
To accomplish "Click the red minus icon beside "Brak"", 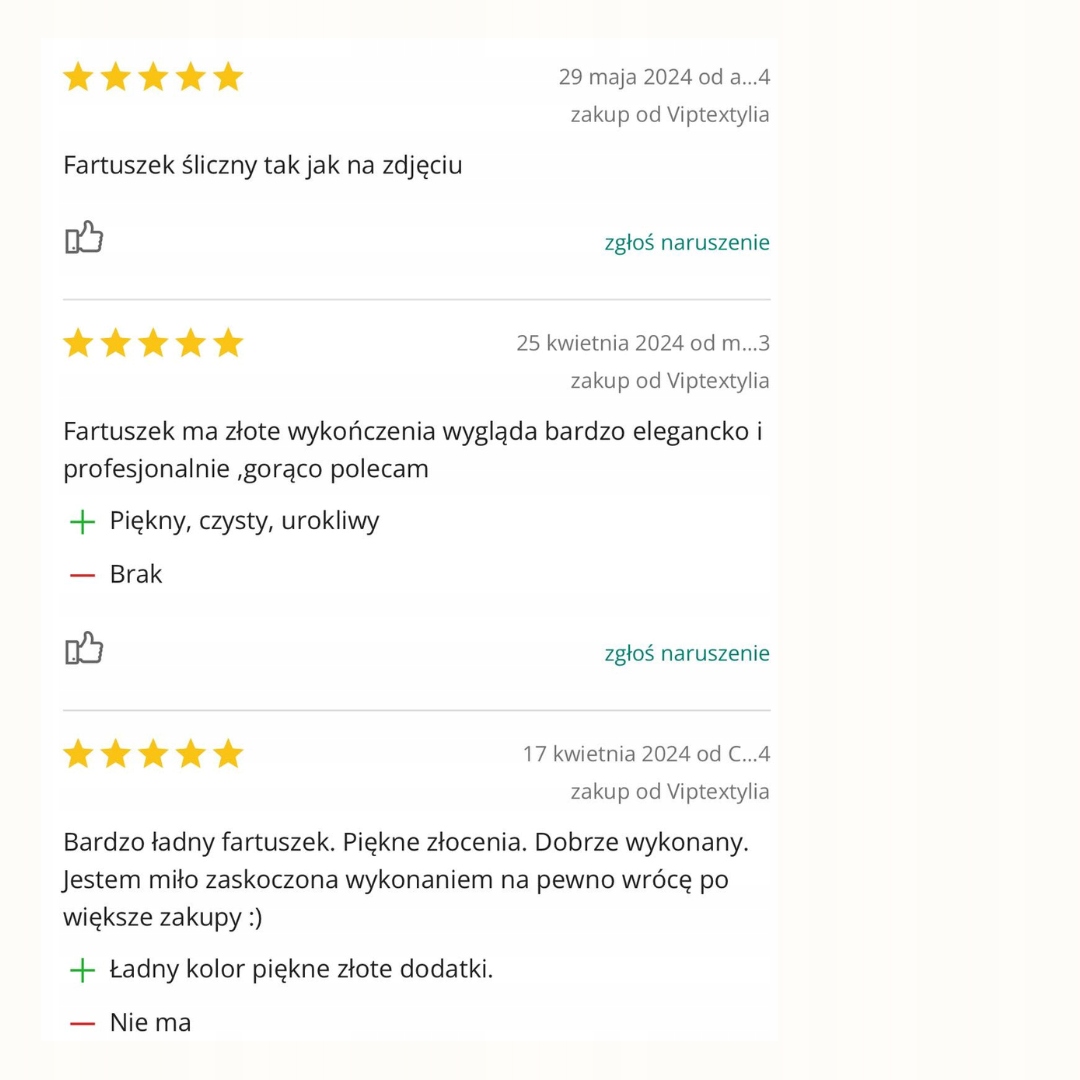I will (82, 575).
